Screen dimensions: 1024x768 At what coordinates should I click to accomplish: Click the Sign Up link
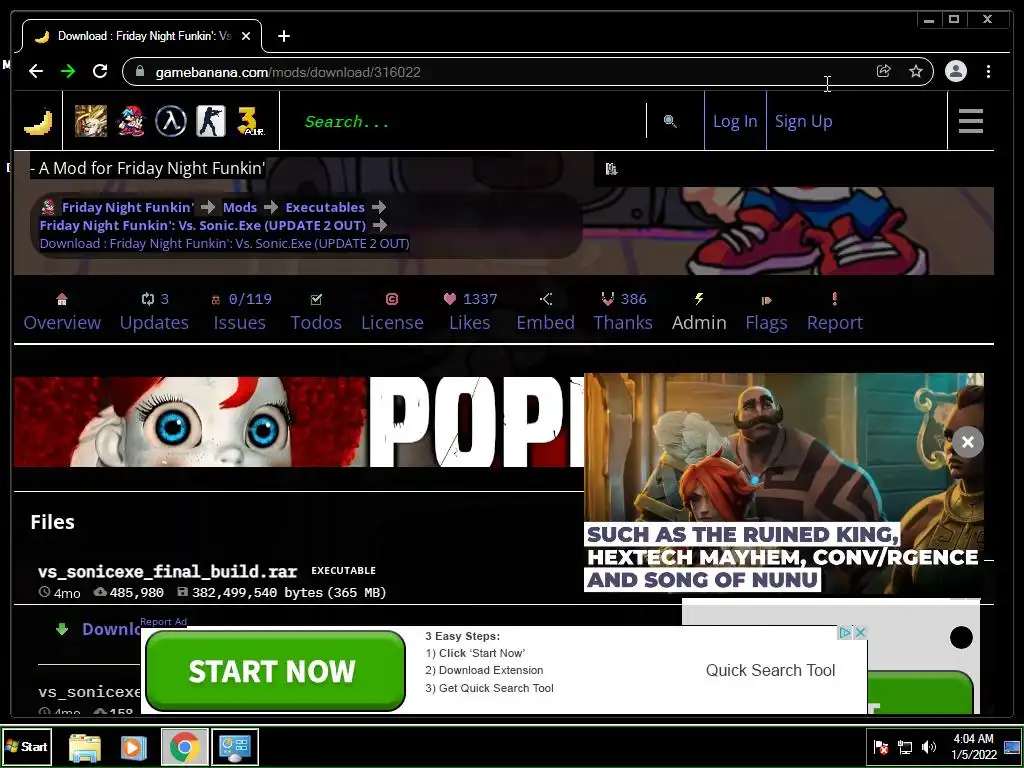[803, 121]
